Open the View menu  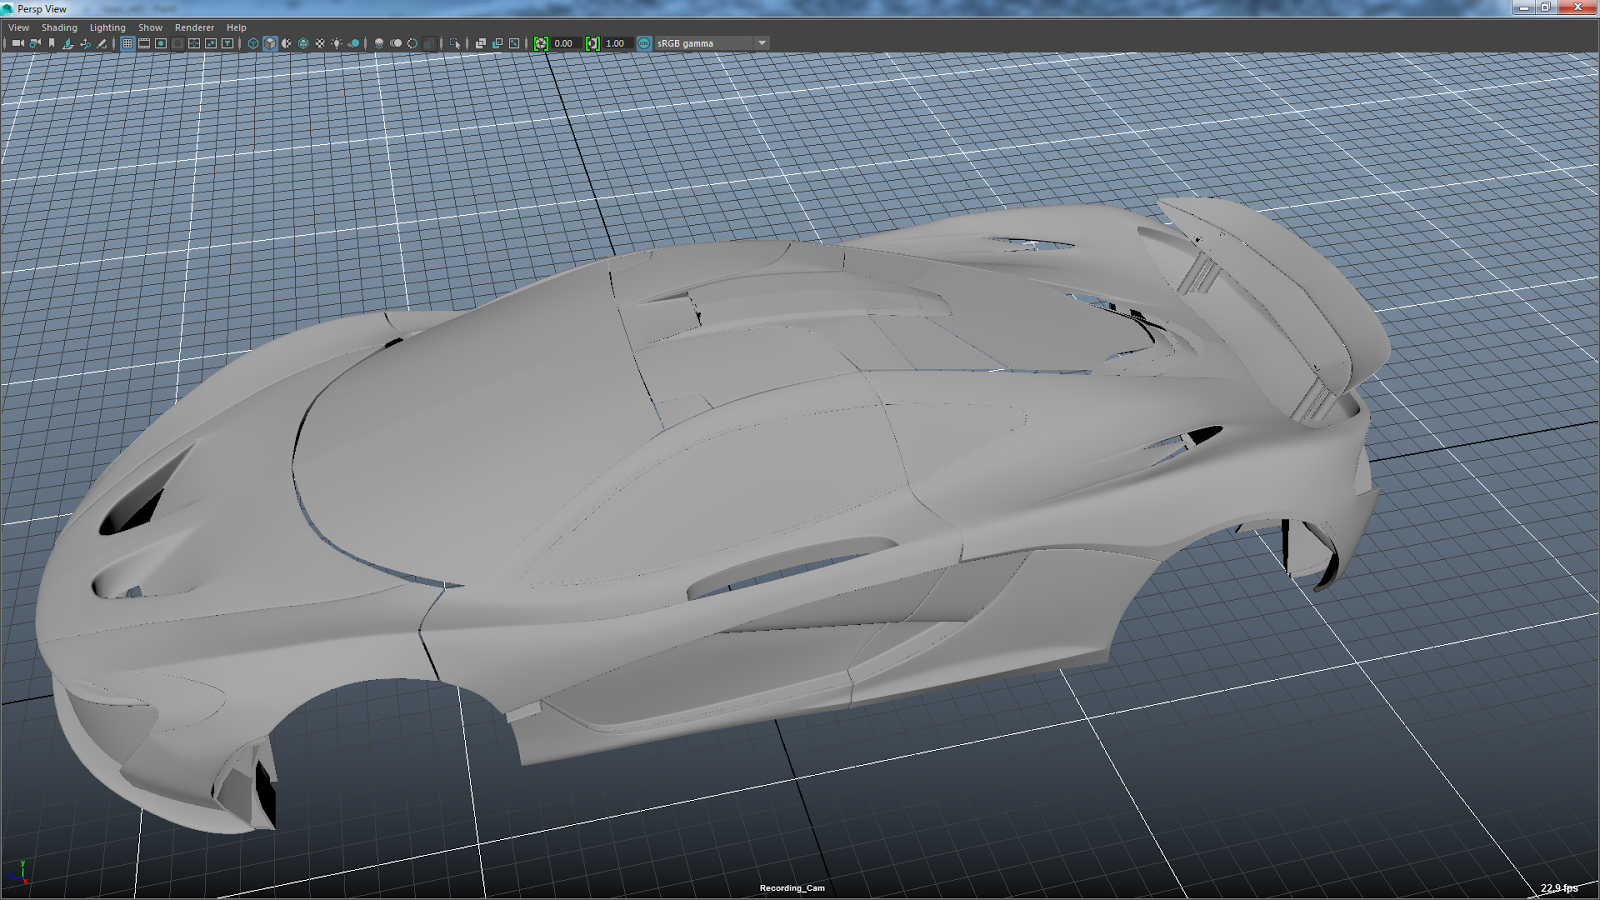[x=19, y=28]
